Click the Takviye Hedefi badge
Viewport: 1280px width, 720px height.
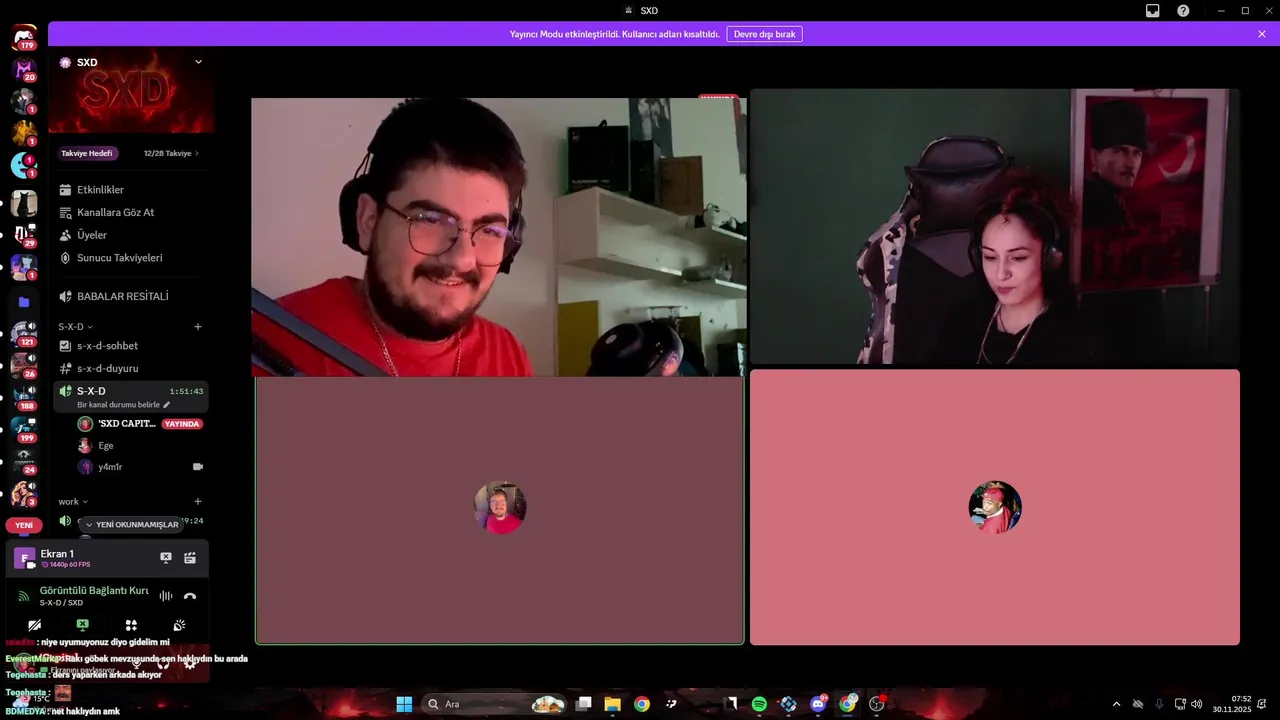coord(87,153)
